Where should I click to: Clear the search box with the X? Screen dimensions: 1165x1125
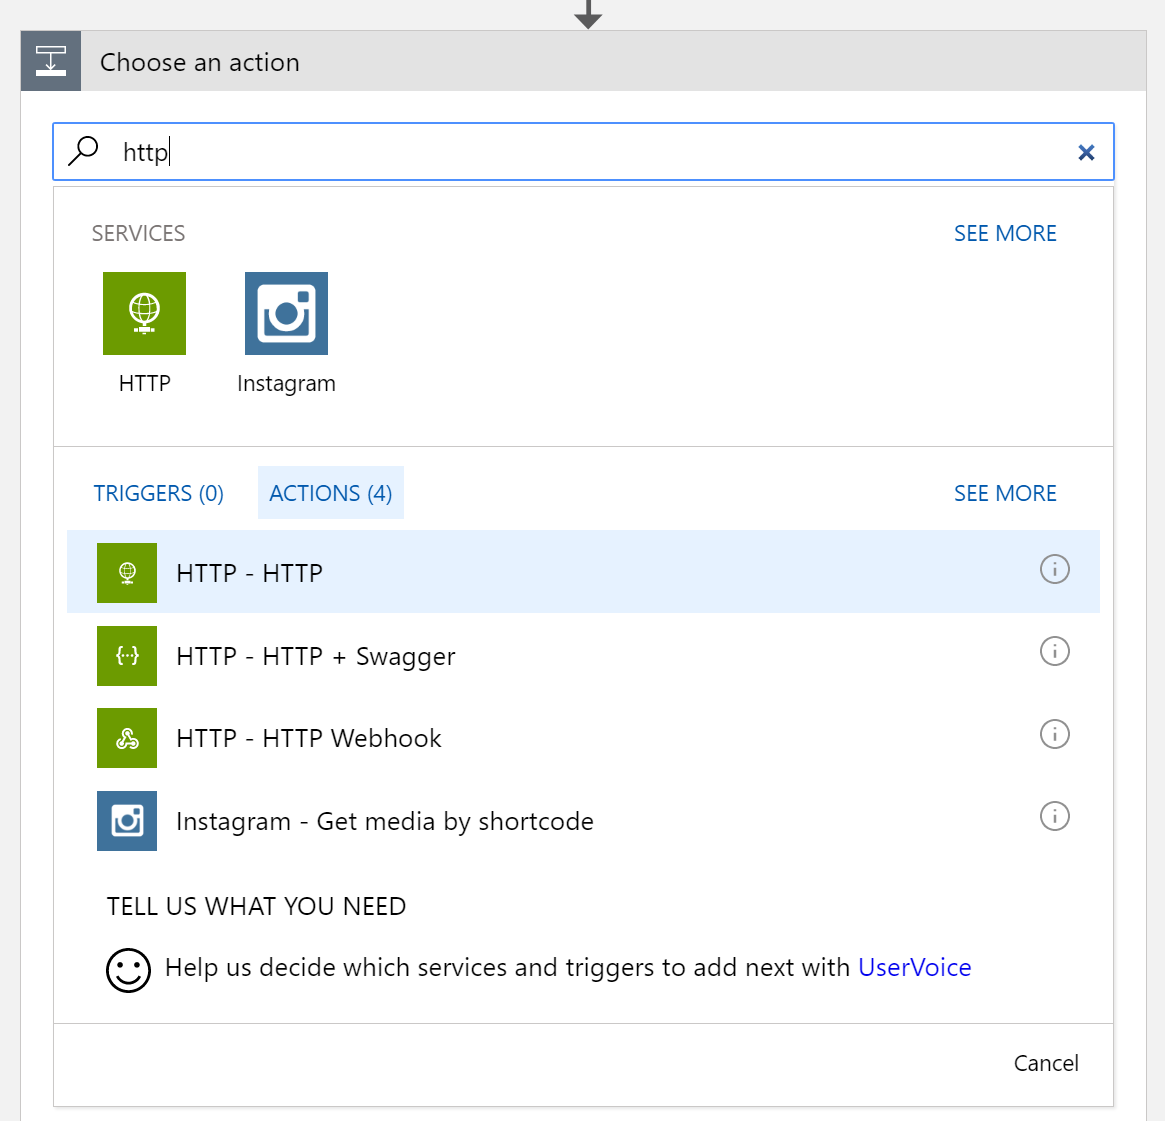[1086, 152]
